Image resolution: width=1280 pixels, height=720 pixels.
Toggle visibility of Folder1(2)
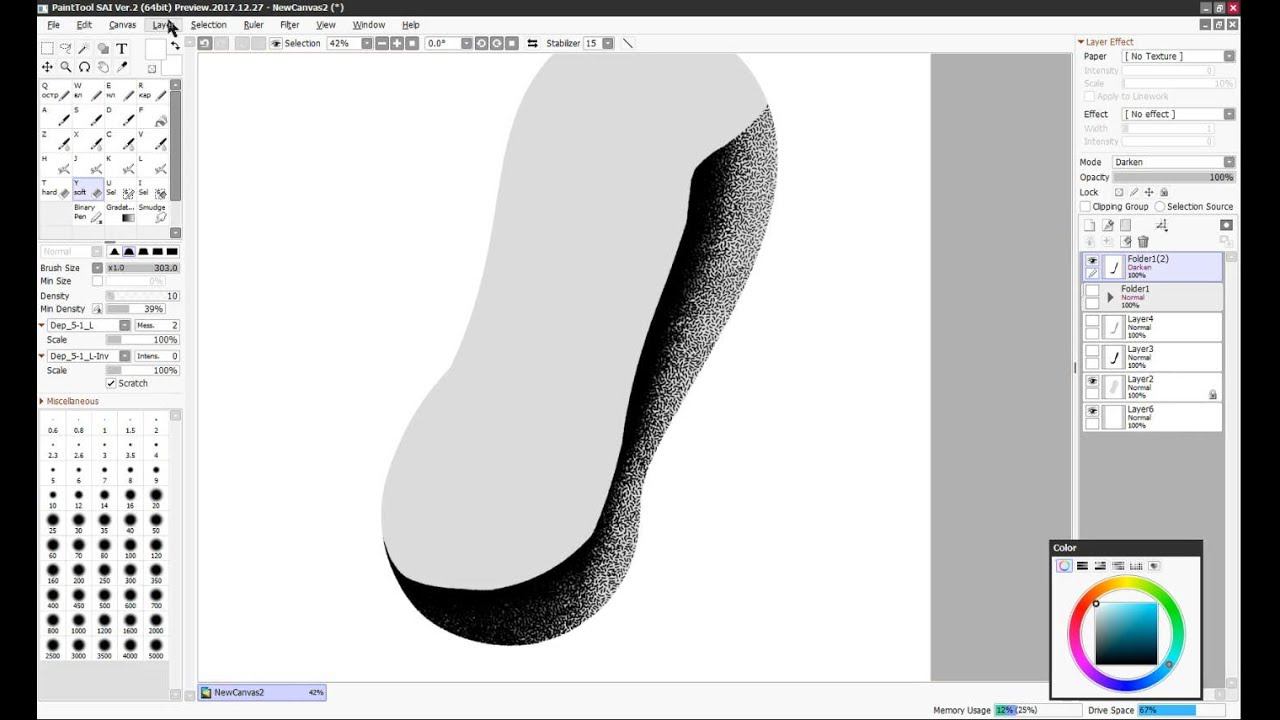coord(1092,260)
